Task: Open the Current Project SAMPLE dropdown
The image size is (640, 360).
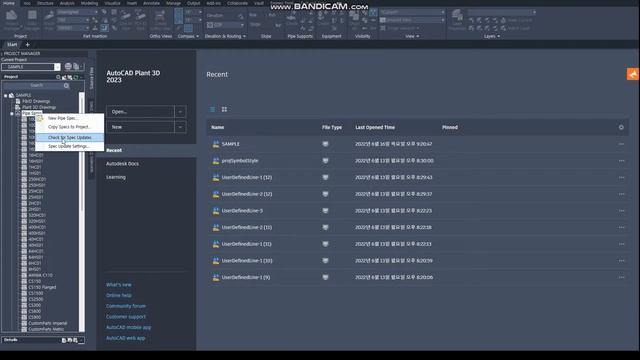Action: click(x=57, y=67)
